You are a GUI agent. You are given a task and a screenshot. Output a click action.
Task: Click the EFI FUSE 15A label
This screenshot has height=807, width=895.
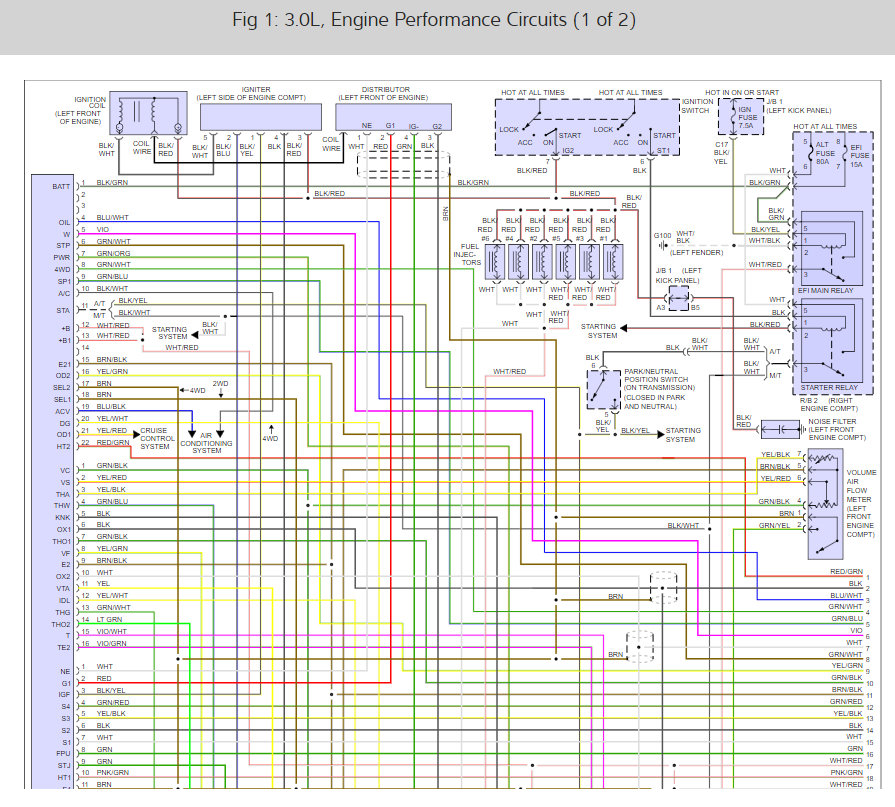[x=860, y=156]
